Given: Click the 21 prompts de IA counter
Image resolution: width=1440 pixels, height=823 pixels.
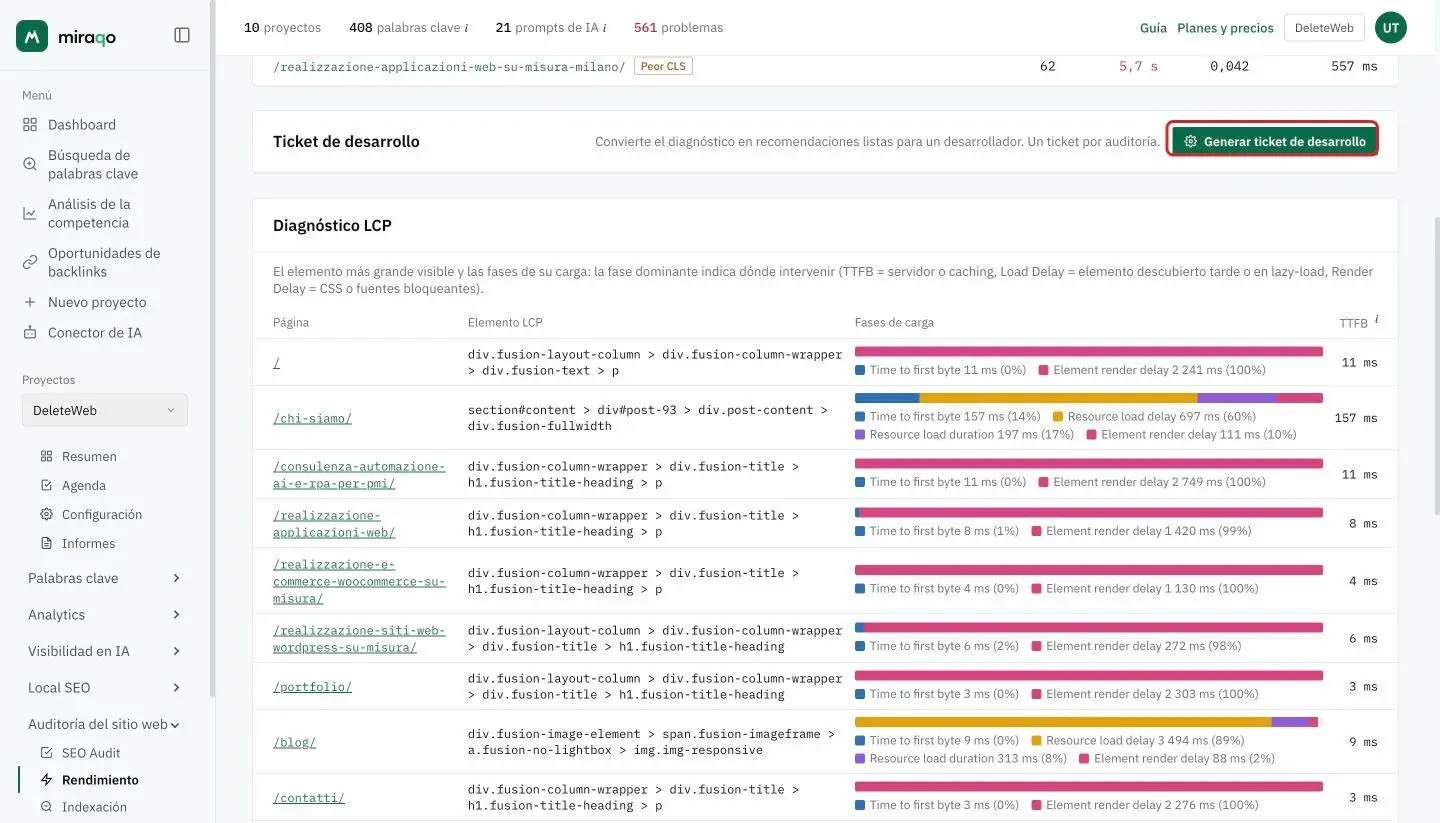Looking at the screenshot, I should point(551,28).
